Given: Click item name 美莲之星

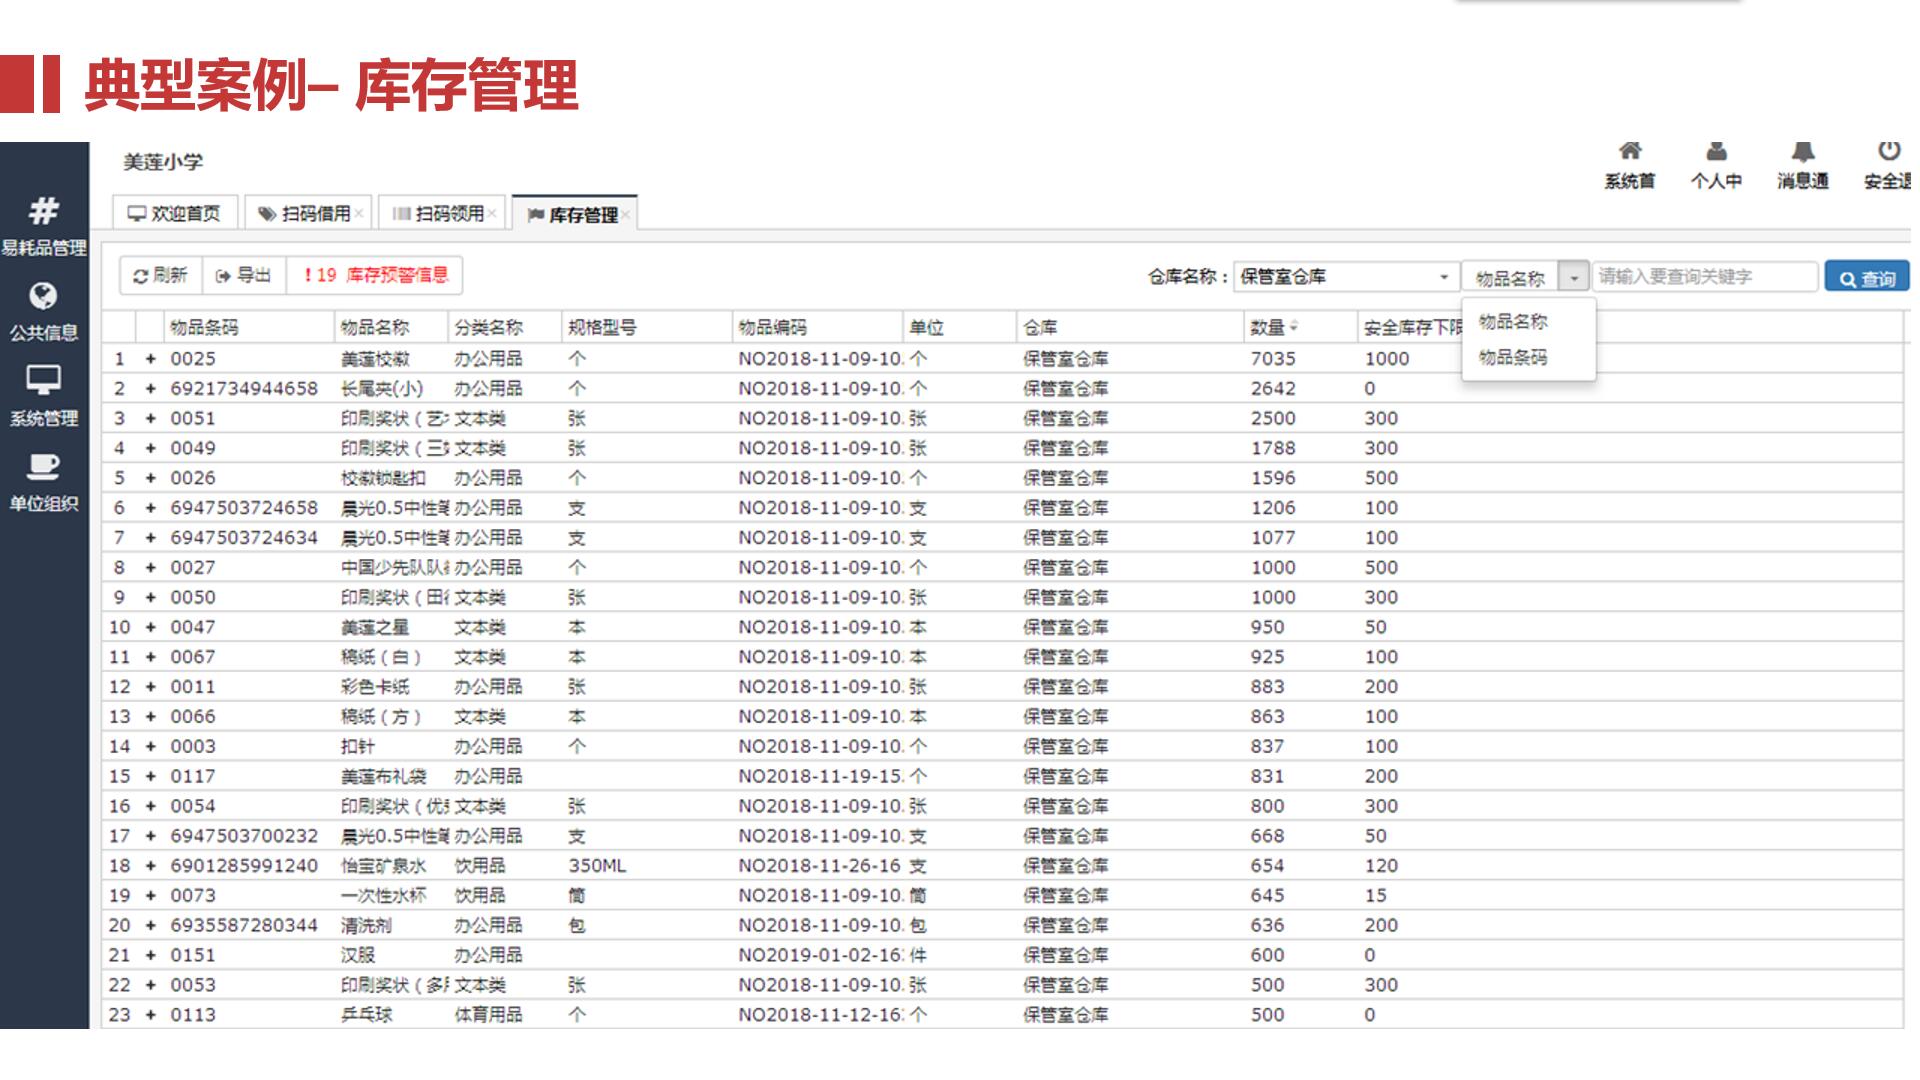Looking at the screenshot, I should click(x=375, y=627).
